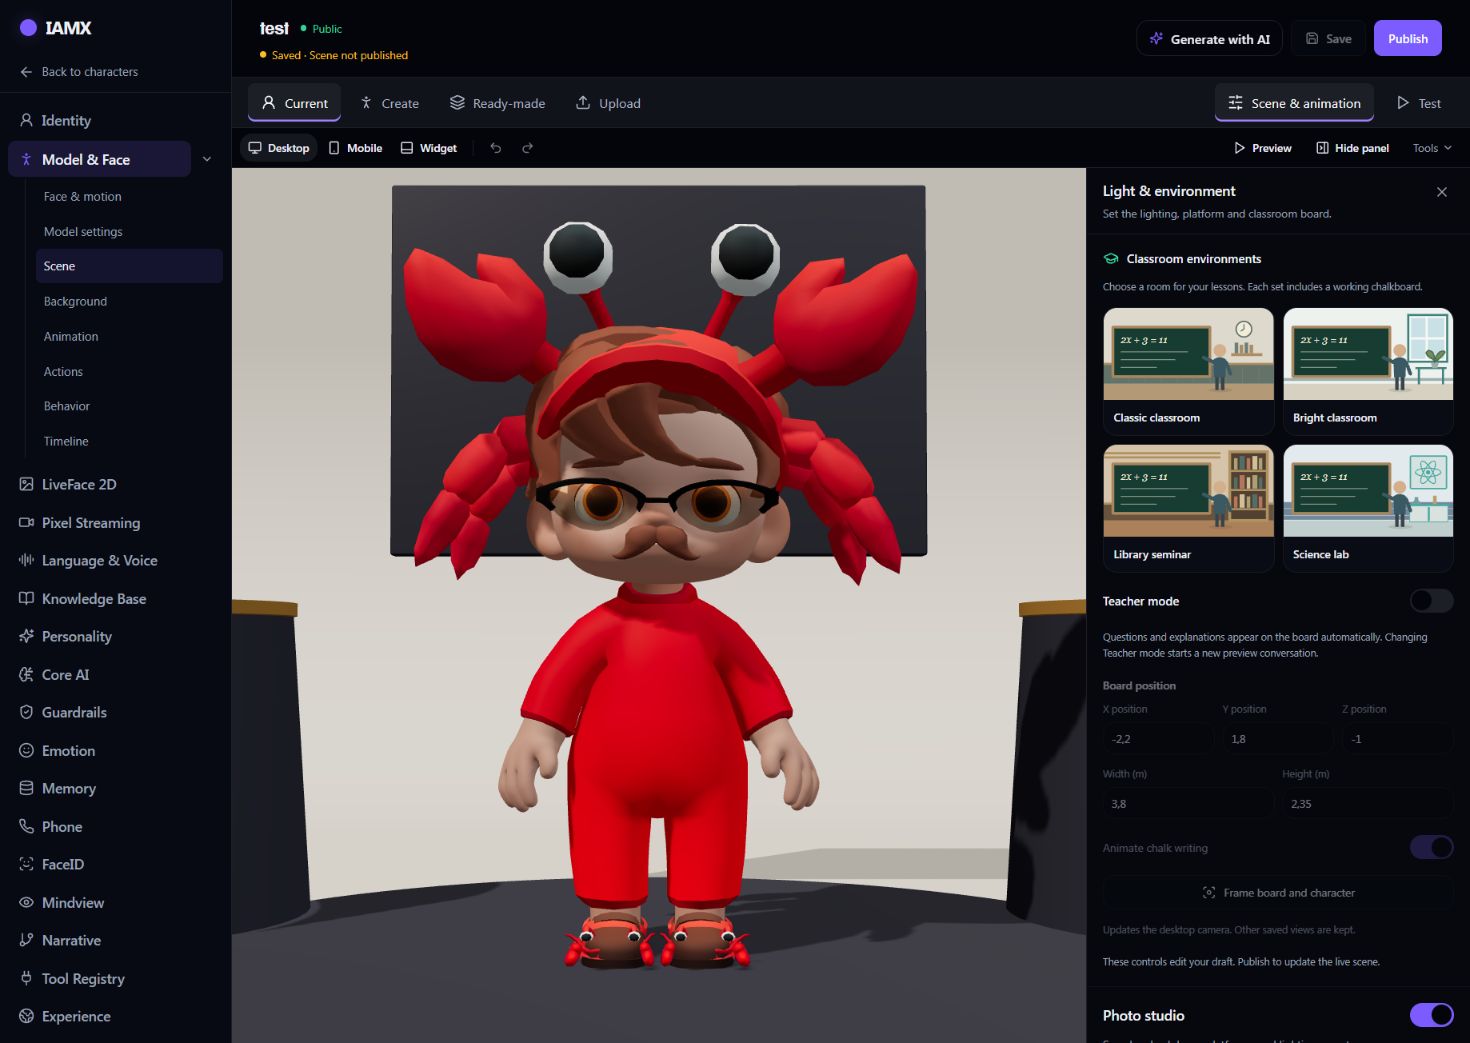The width and height of the screenshot is (1470, 1043).
Task: Select the Library seminar environment
Action: pyautogui.click(x=1188, y=508)
